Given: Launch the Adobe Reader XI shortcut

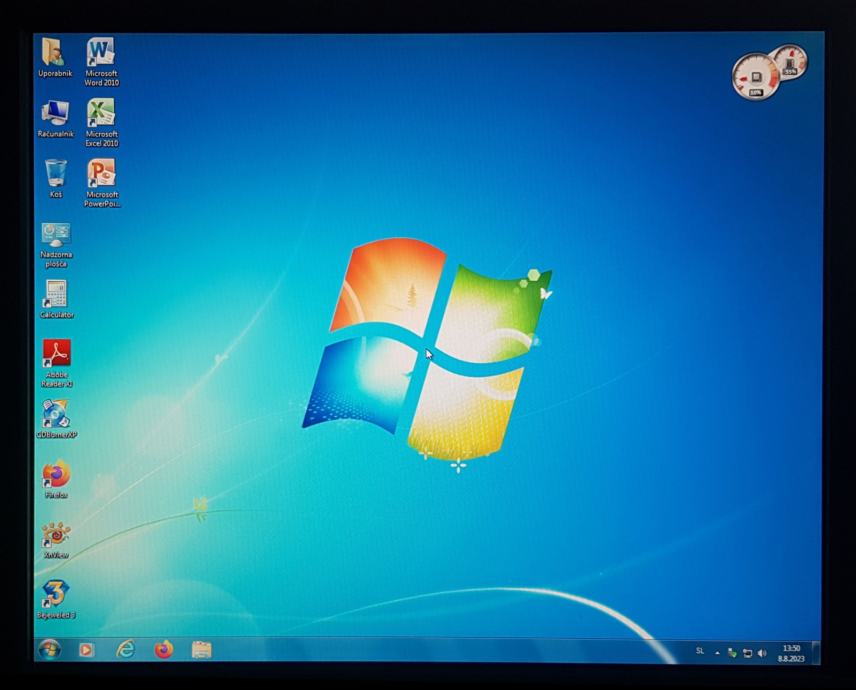Looking at the screenshot, I should 57,364.
